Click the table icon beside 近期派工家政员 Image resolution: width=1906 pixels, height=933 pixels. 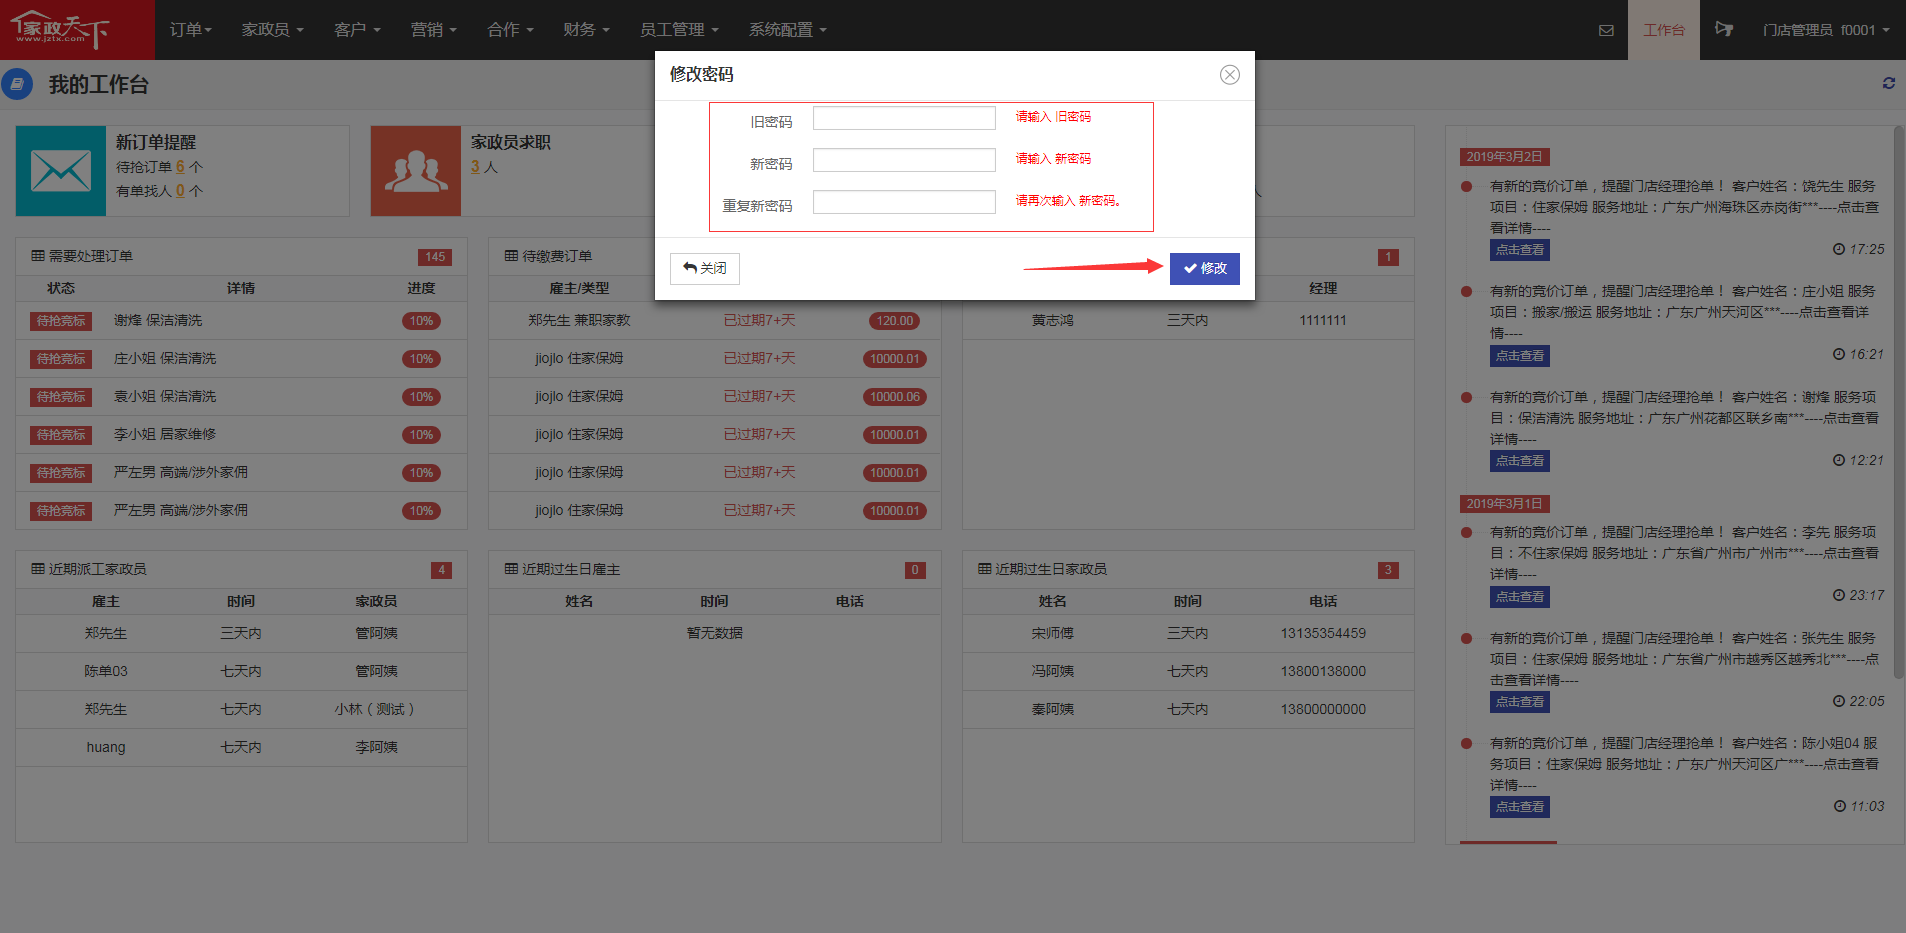click(x=38, y=569)
